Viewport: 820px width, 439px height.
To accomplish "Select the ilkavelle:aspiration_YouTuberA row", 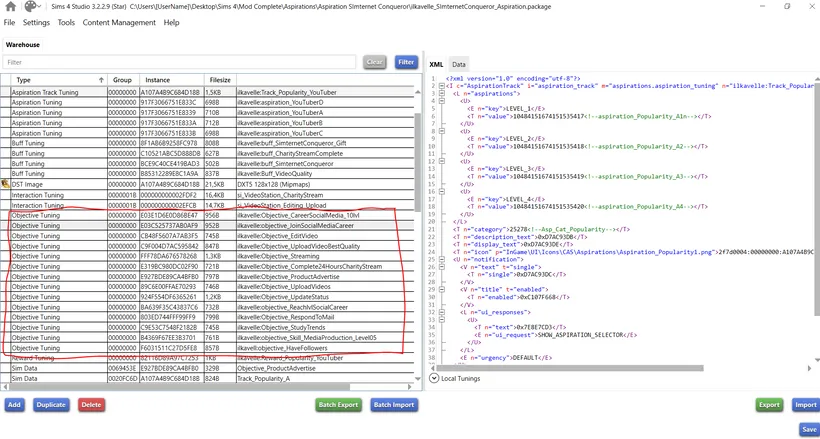I will pos(208,112).
